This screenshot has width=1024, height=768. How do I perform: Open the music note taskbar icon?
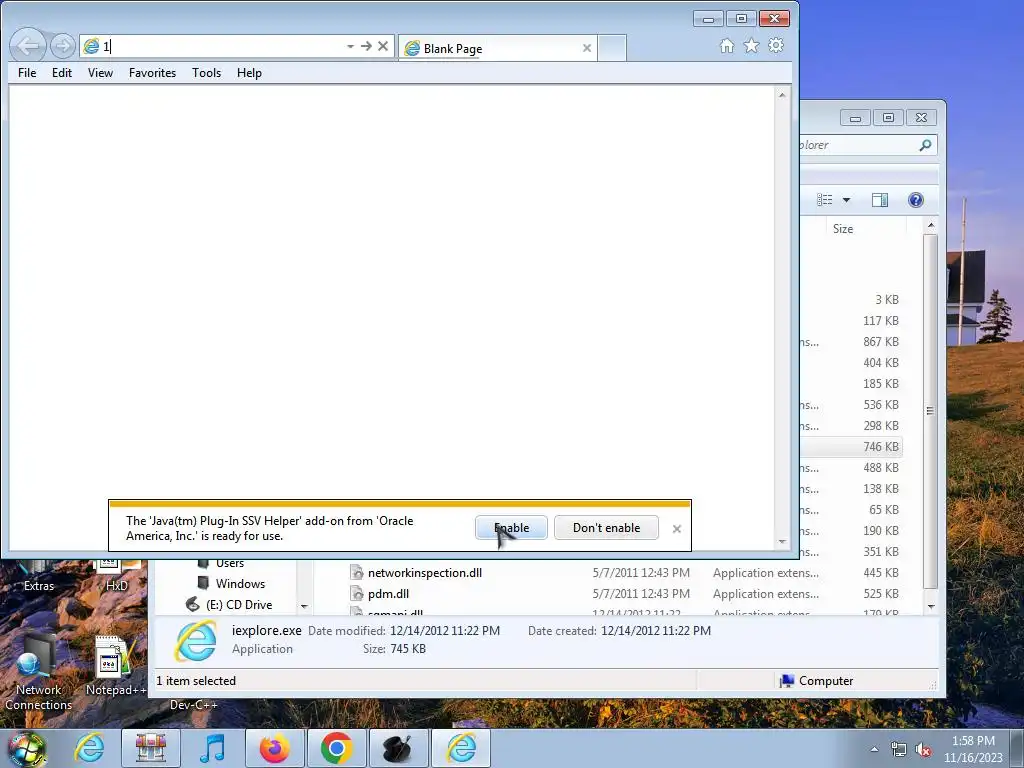[x=213, y=748]
